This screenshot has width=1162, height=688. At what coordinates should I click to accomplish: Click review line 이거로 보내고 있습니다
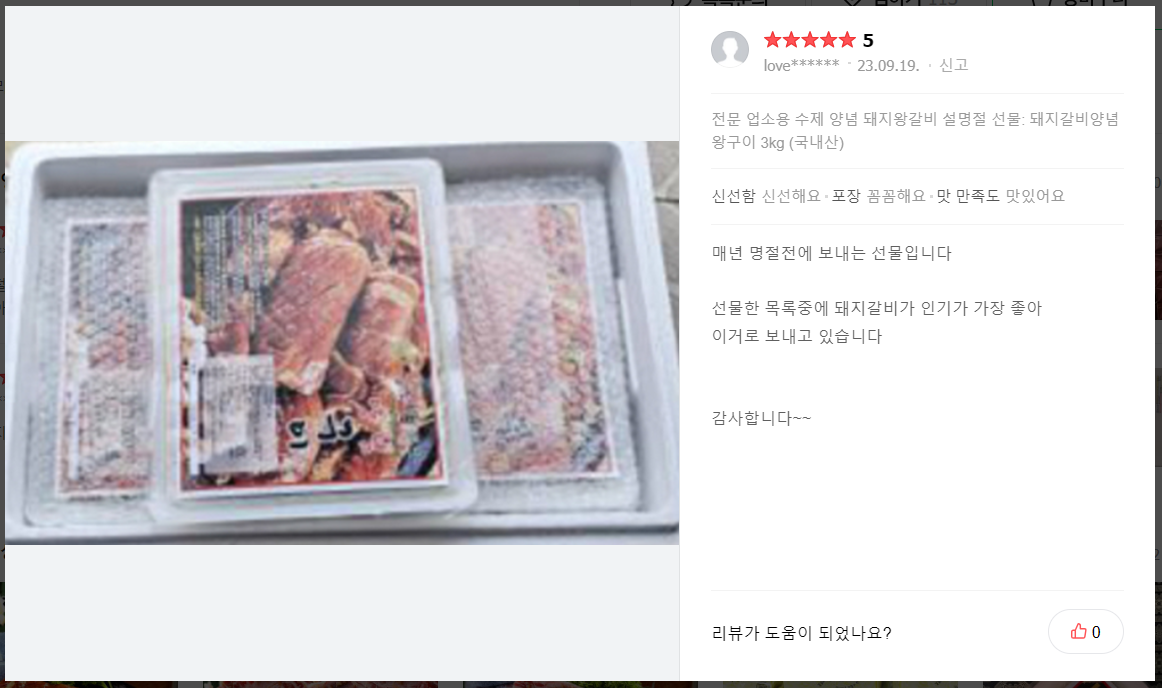(x=797, y=336)
